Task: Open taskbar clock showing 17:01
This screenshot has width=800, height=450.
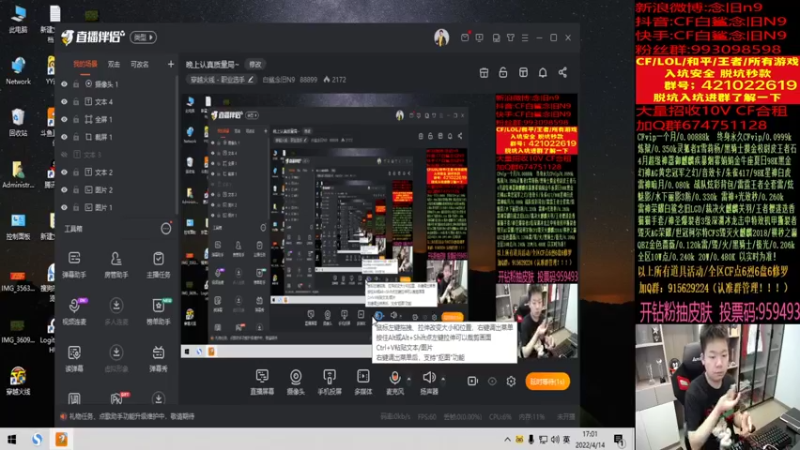Action: click(x=590, y=439)
